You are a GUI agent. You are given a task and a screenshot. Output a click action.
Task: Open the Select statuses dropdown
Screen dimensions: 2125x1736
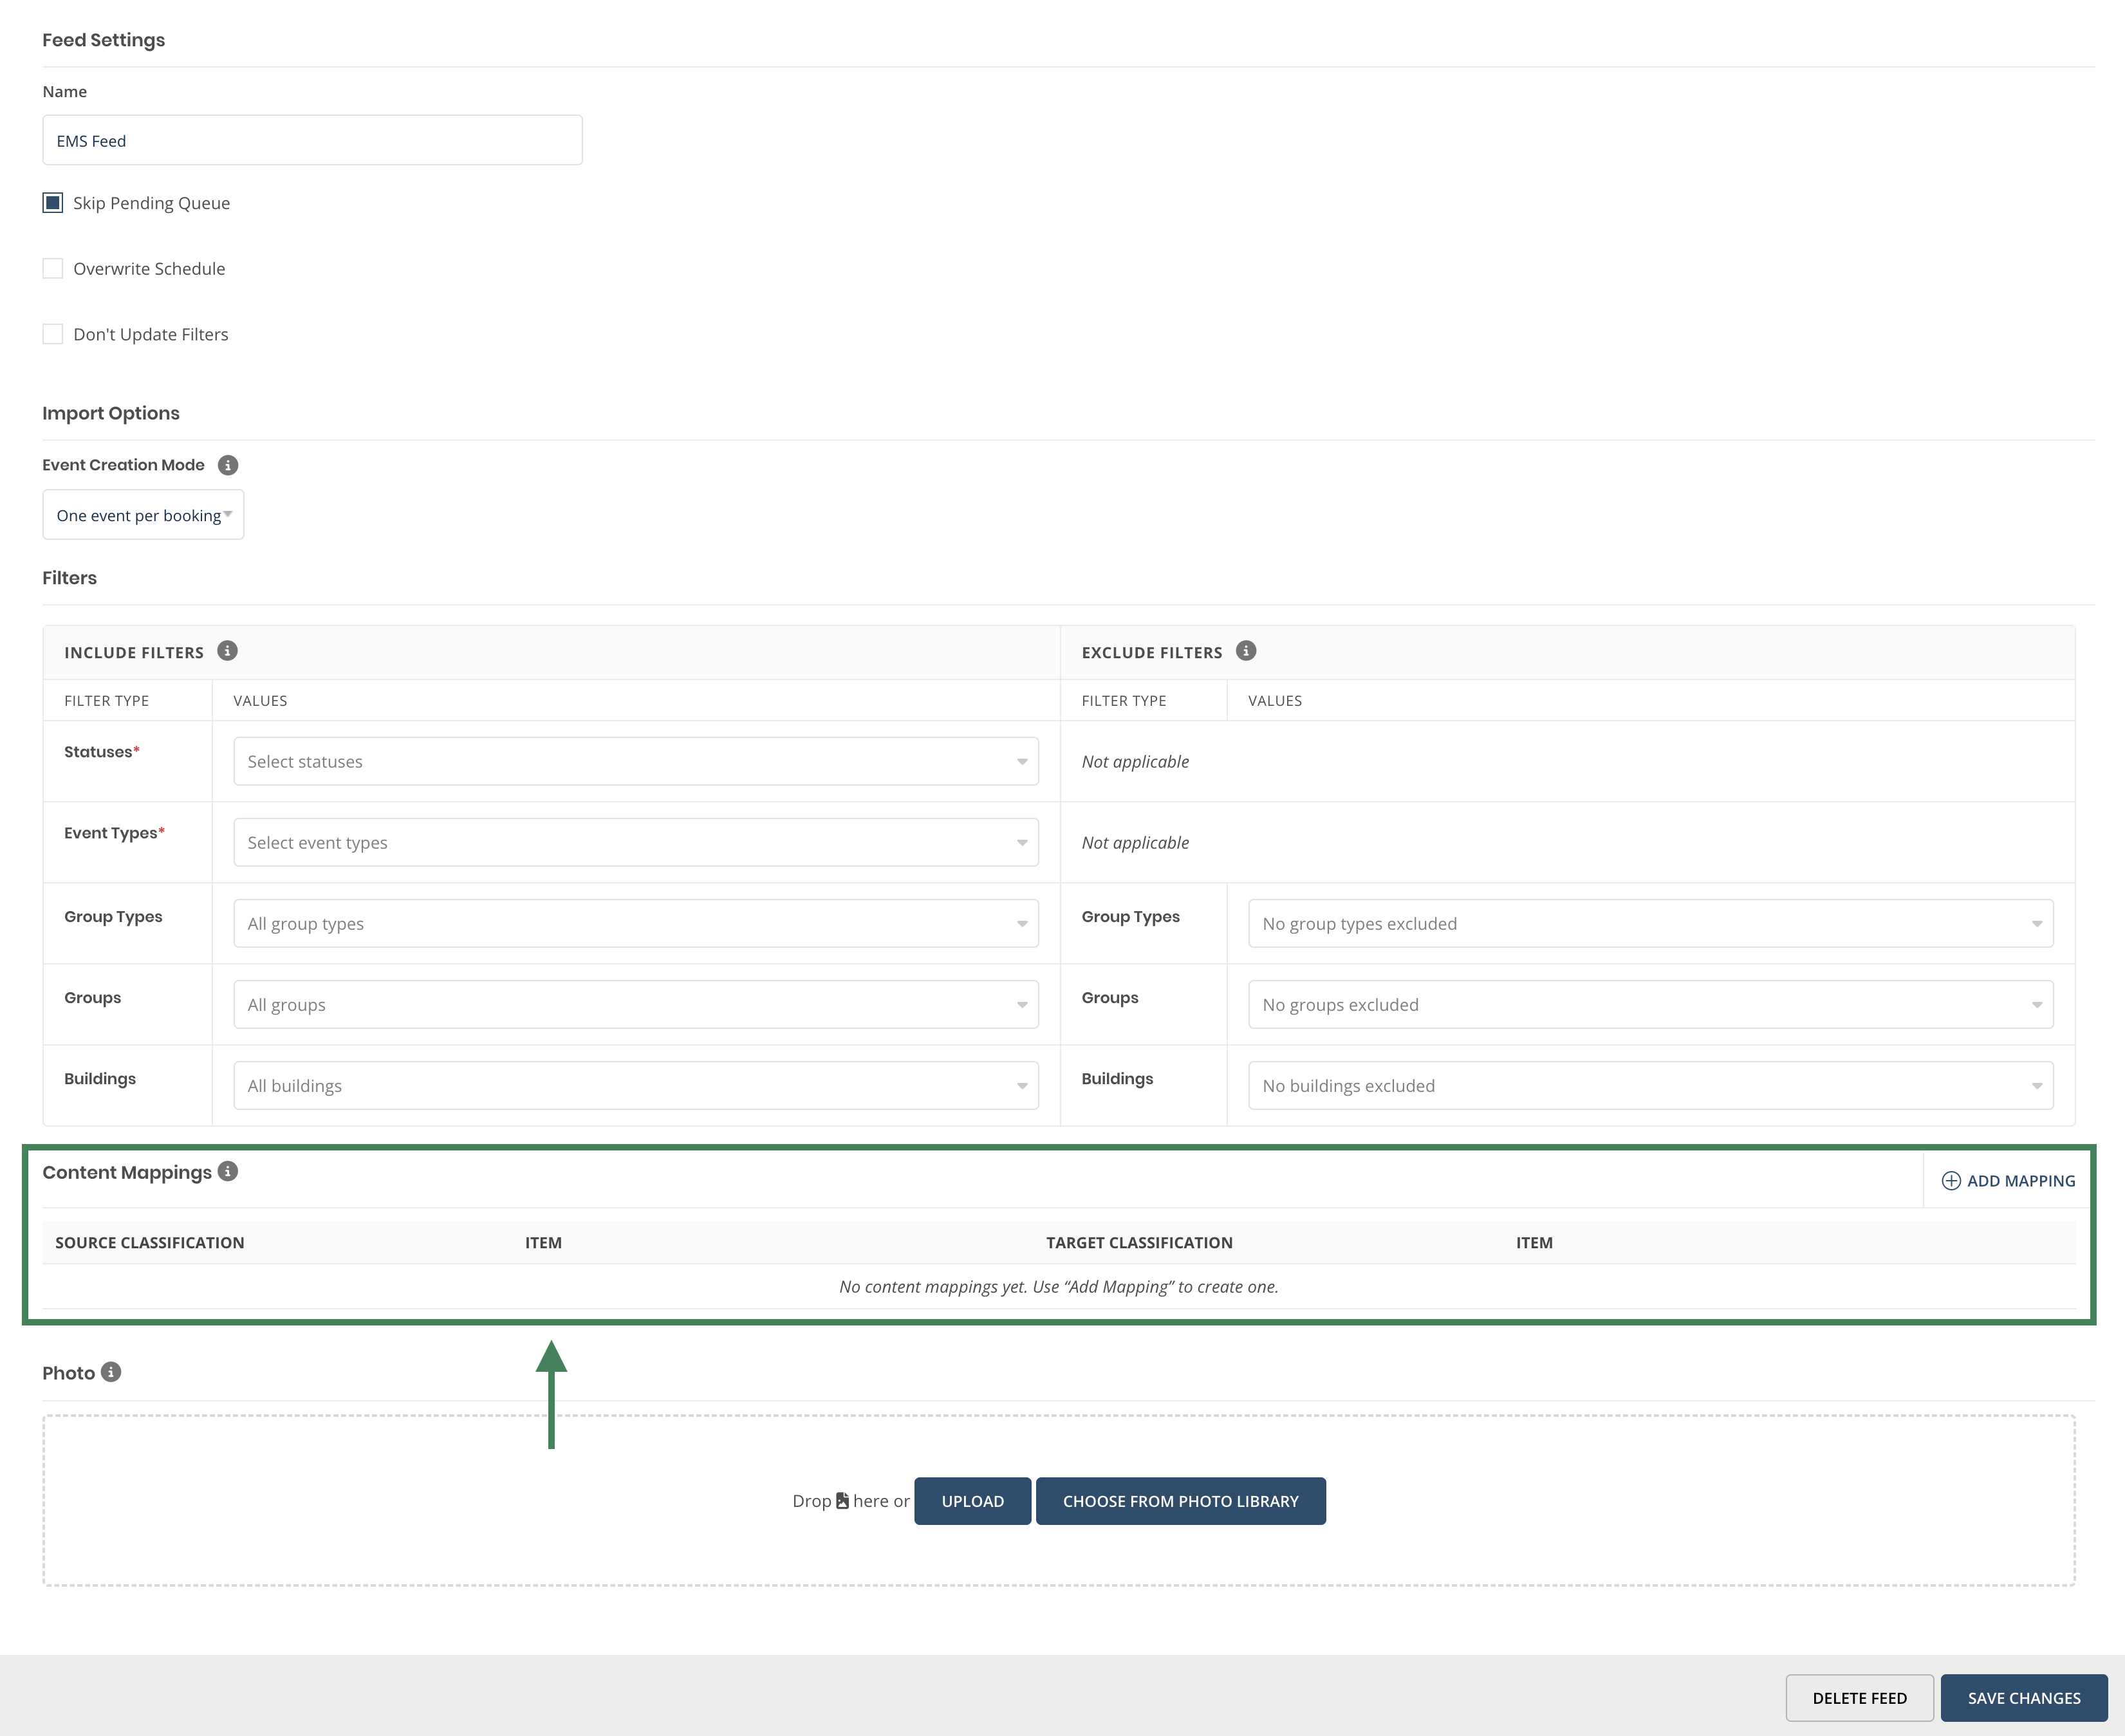coord(636,761)
